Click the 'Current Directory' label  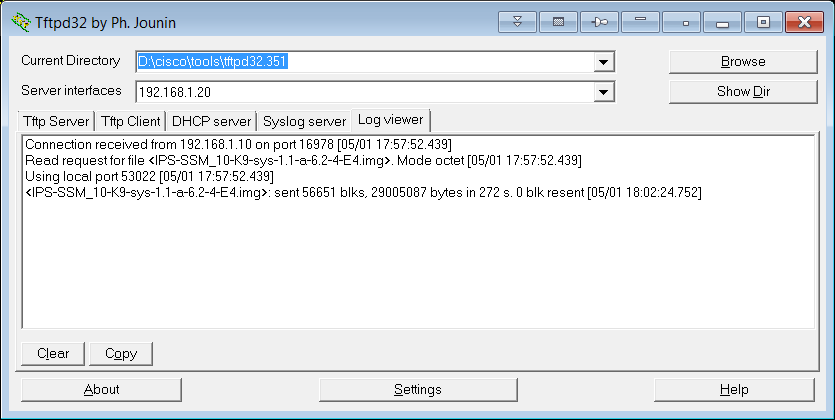(70, 61)
